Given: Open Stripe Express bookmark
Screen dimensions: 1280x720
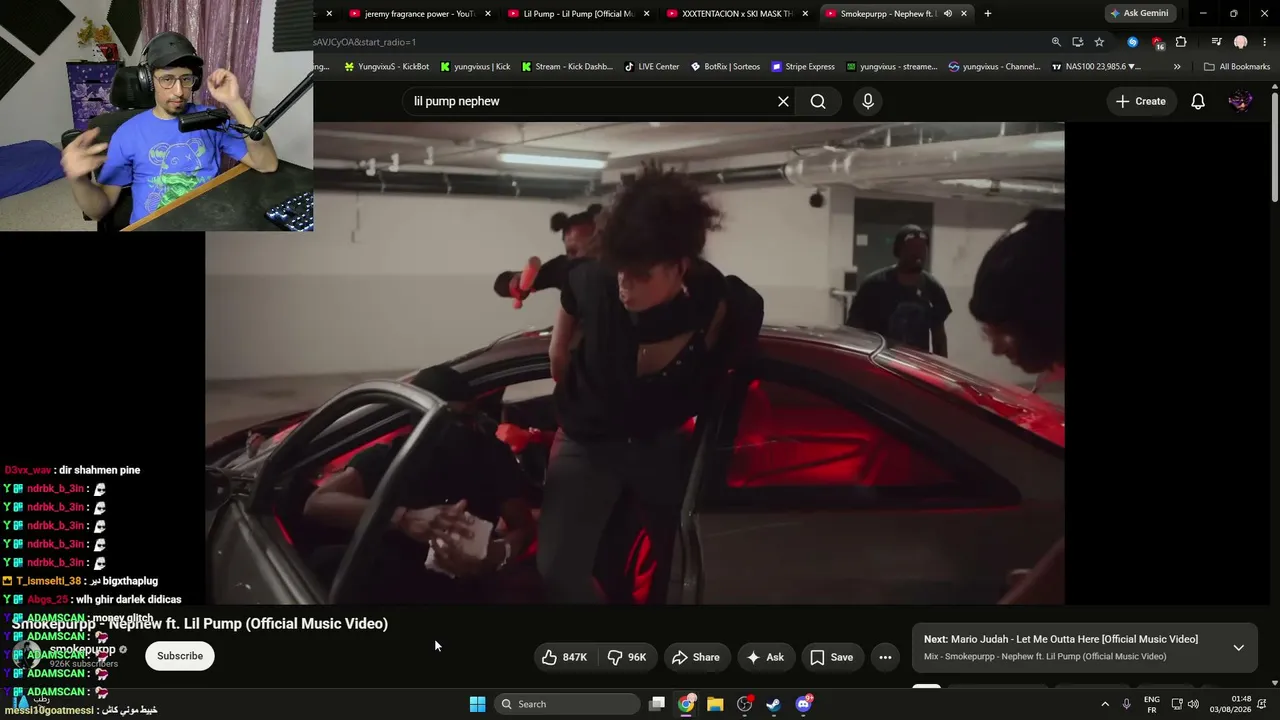Looking at the screenshot, I should (x=803, y=67).
